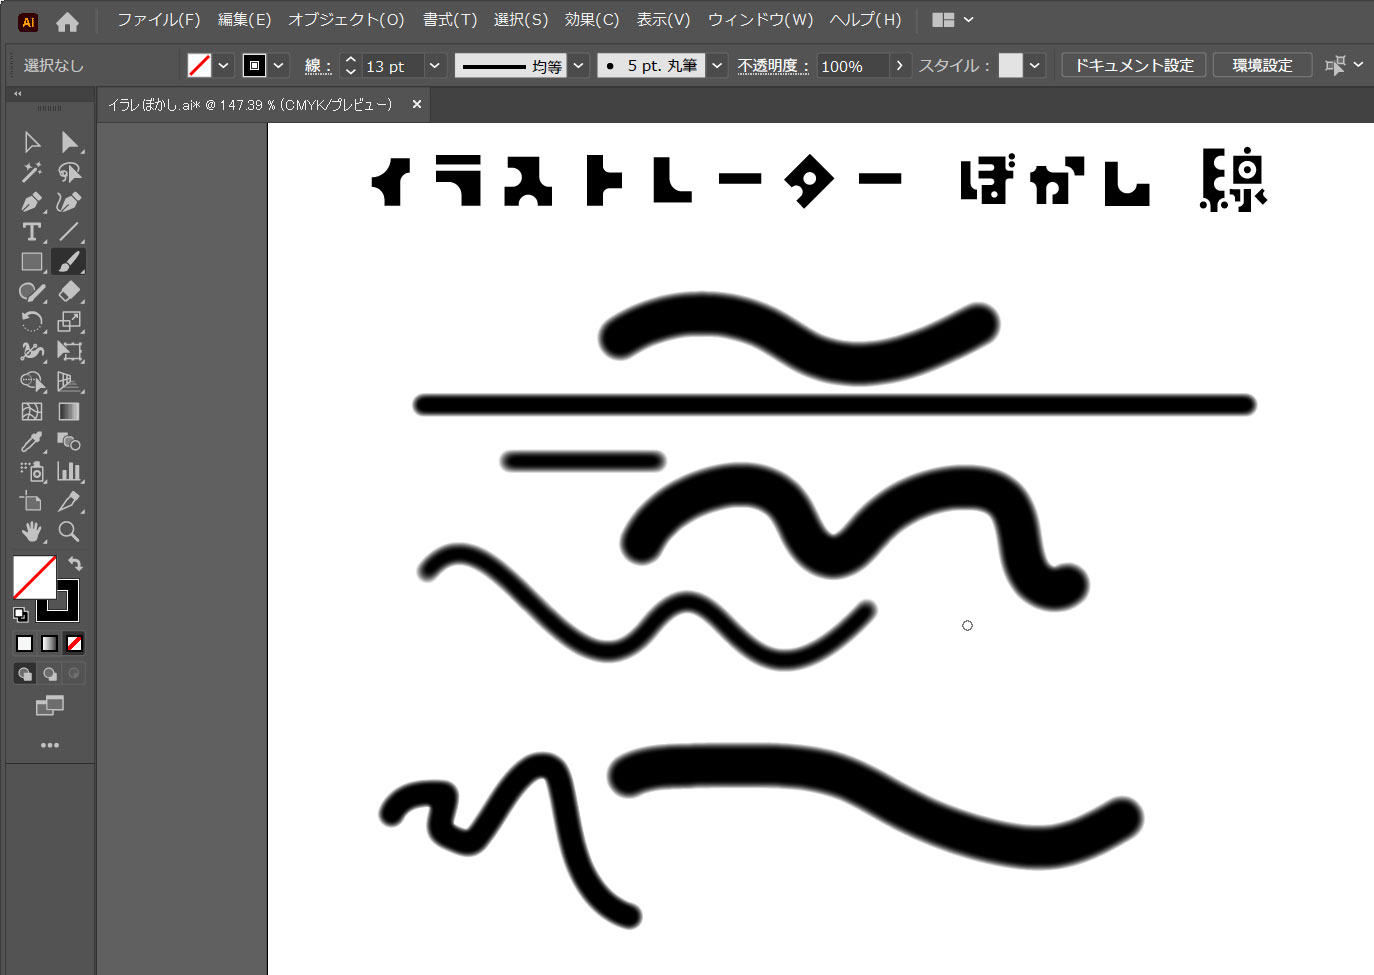Choose the Eraser tool
This screenshot has width=1374, height=975.
pos(68,292)
